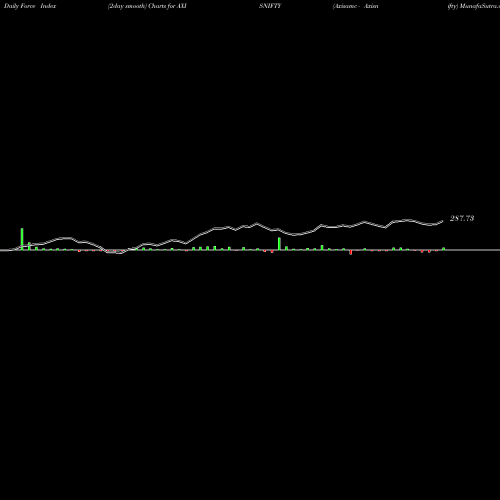Viewport: 500px width, 500px height.
Task: Click the tallest green bar at chart start
Action: [x=22, y=239]
